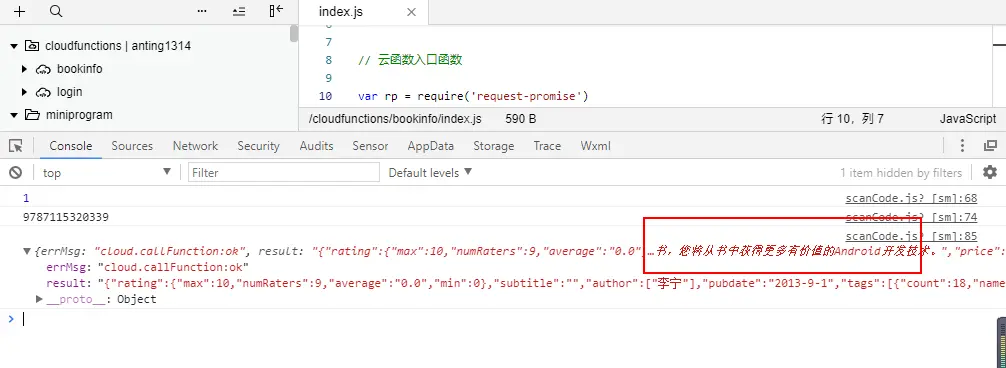The image size is (1006, 368).
Task: Click the file tree vertical scrollbar
Action: pyautogui.click(x=294, y=33)
